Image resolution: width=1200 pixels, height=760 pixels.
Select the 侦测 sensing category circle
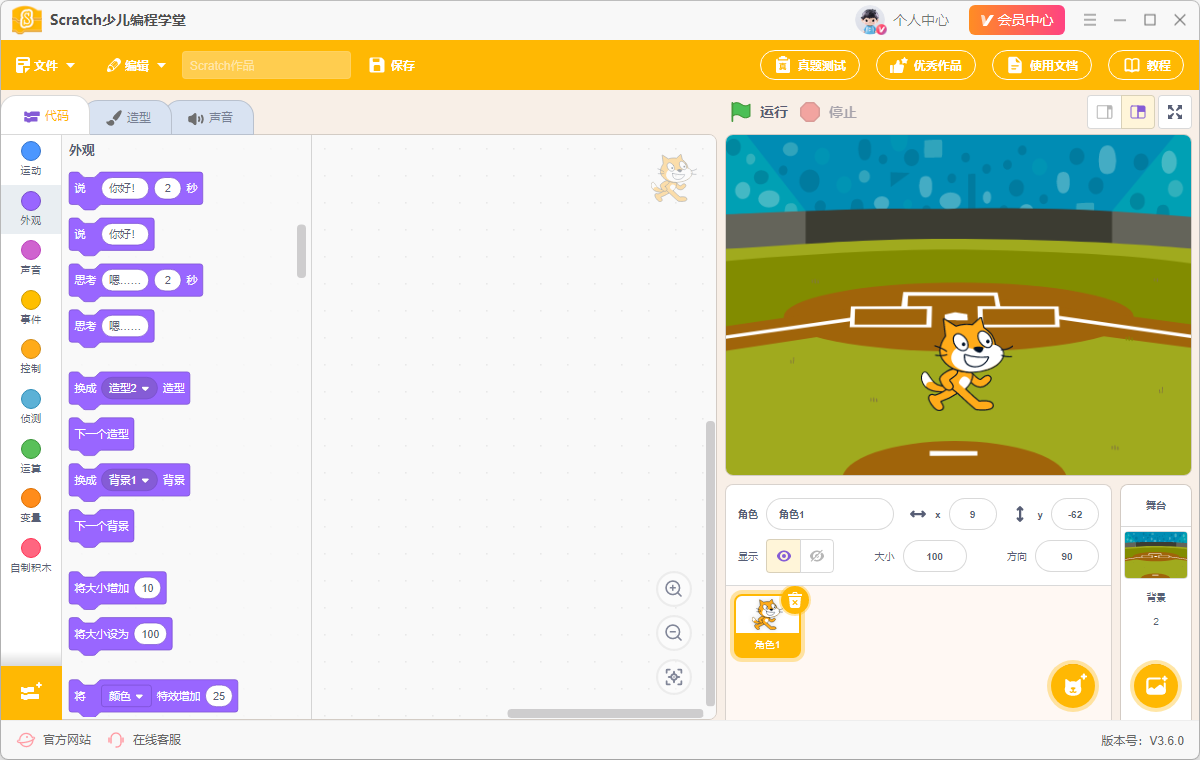point(31,399)
